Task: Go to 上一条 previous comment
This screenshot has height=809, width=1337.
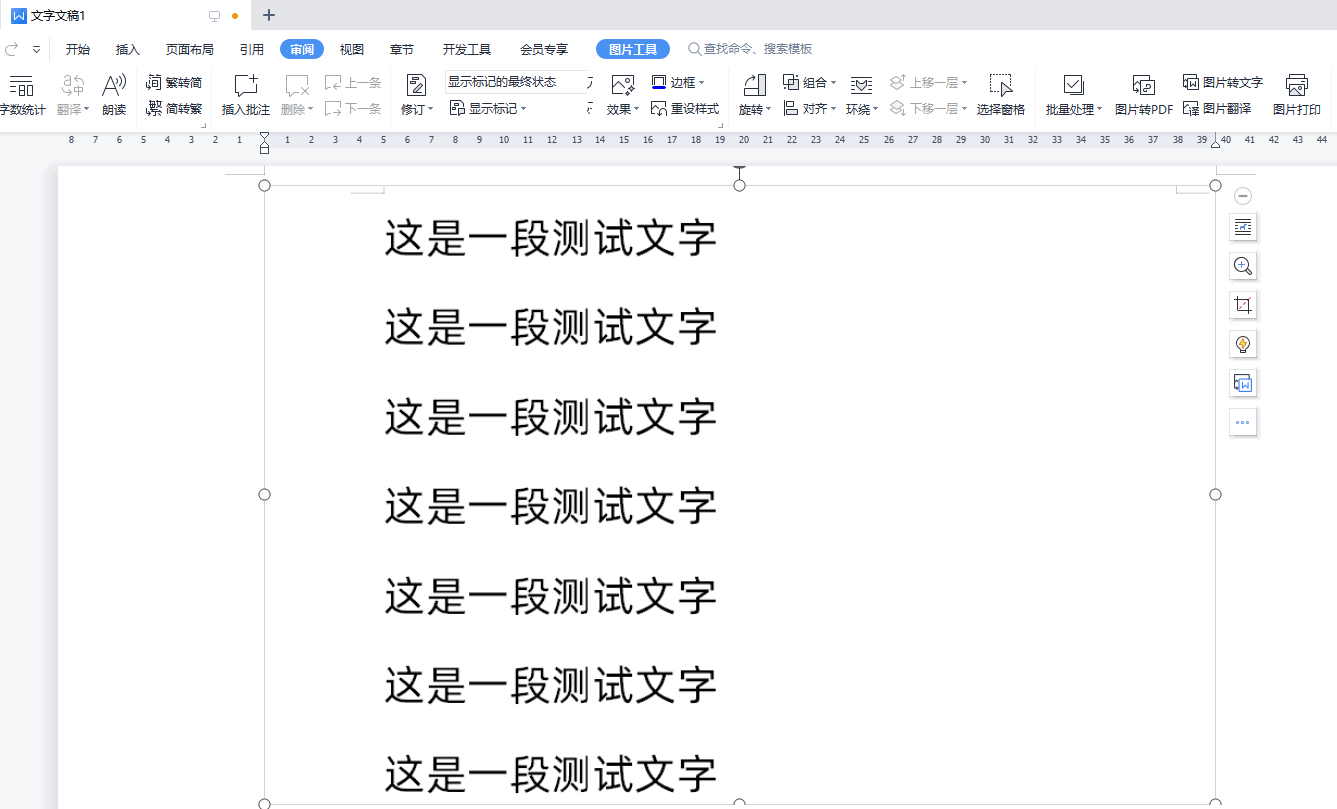Action: pyautogui.click(x=354, y=83)
